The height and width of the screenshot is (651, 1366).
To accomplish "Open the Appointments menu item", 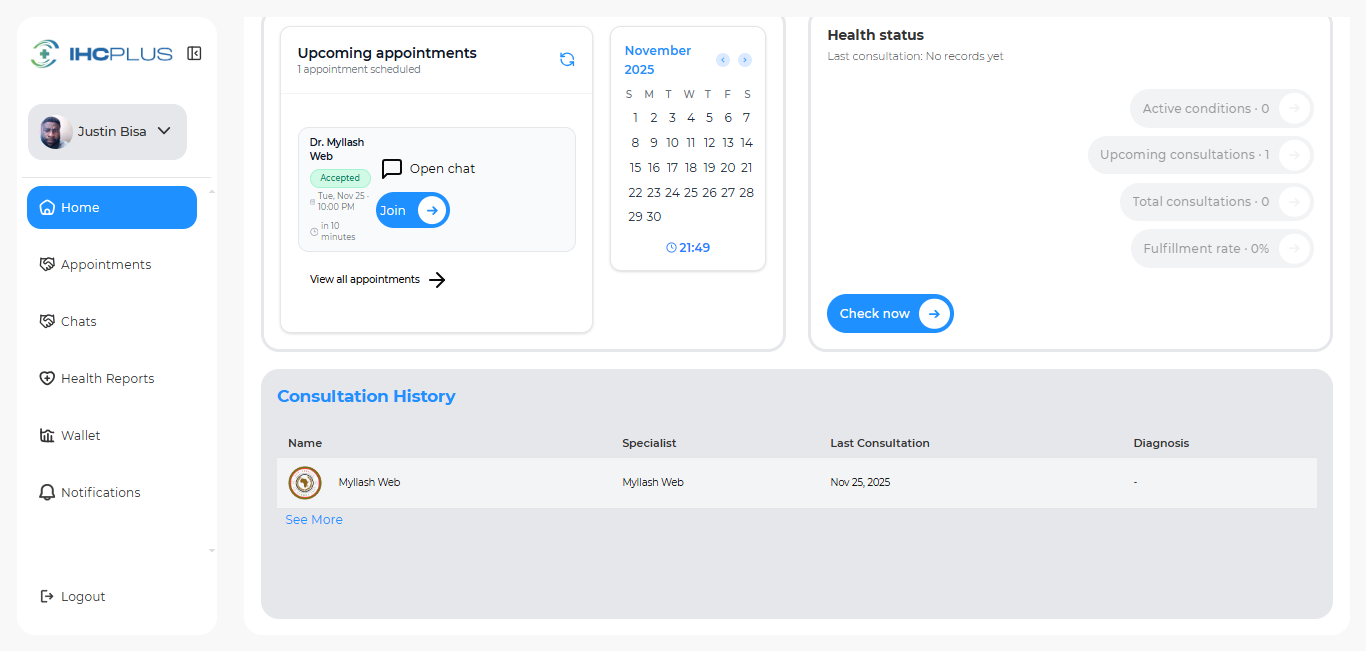I will 106,265.
